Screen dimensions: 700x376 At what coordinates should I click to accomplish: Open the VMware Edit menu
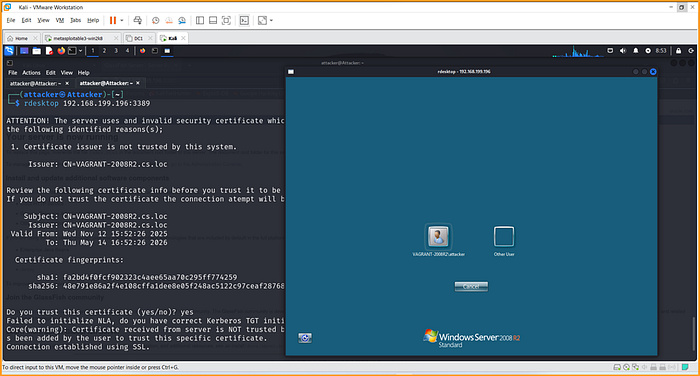[x=26, y=20]
